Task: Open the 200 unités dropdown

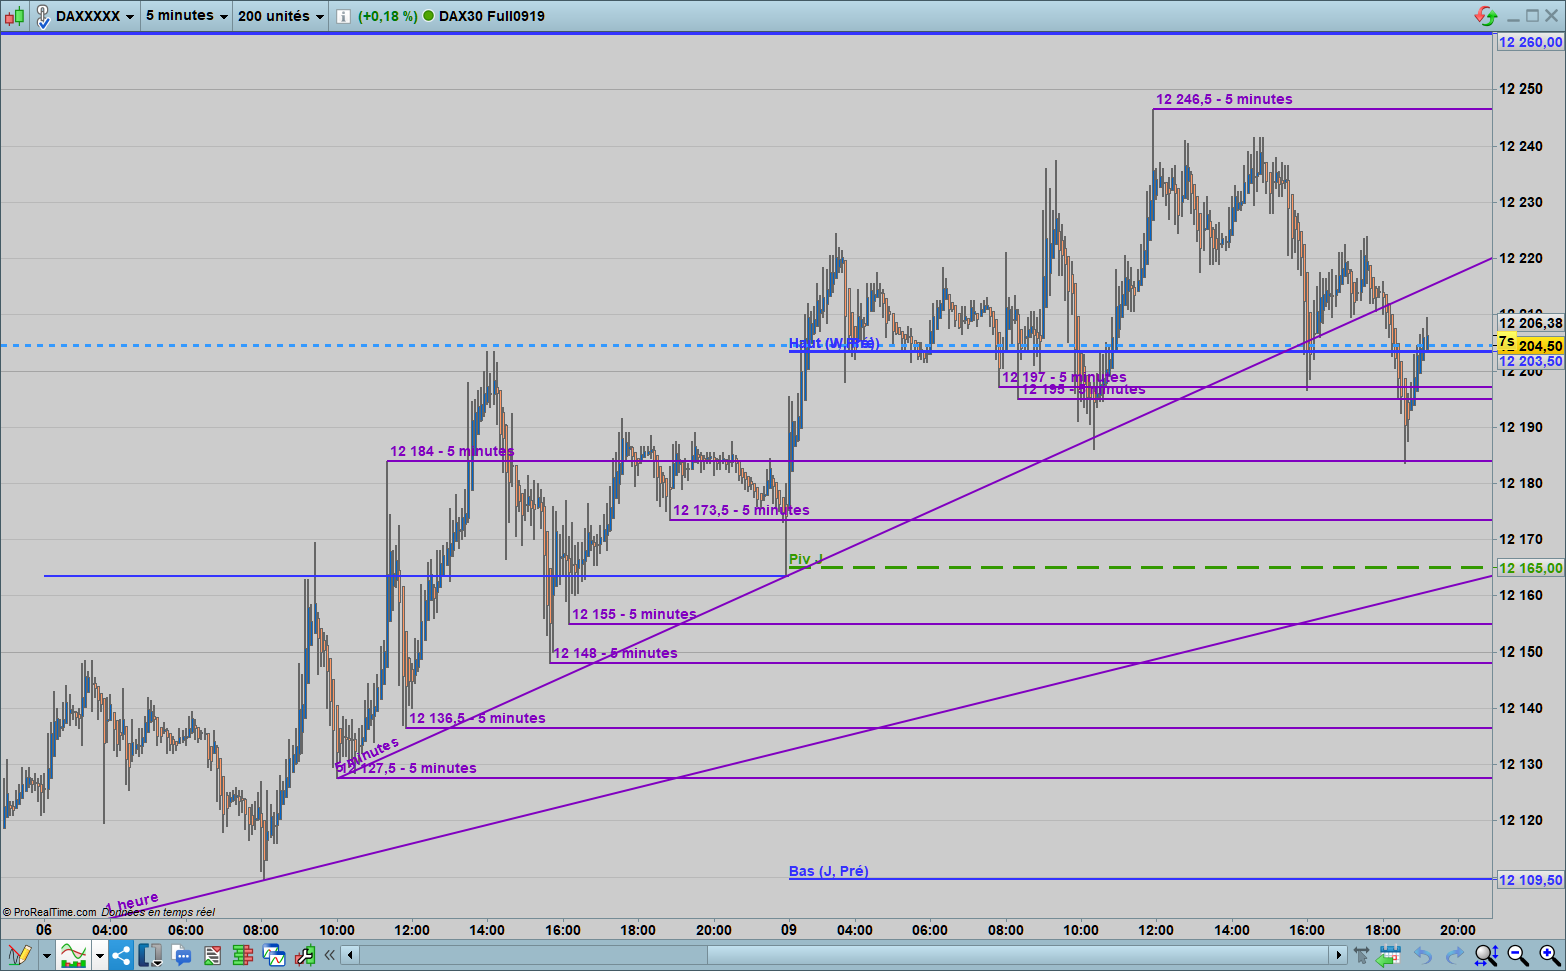Action: [x=281, y=16]
